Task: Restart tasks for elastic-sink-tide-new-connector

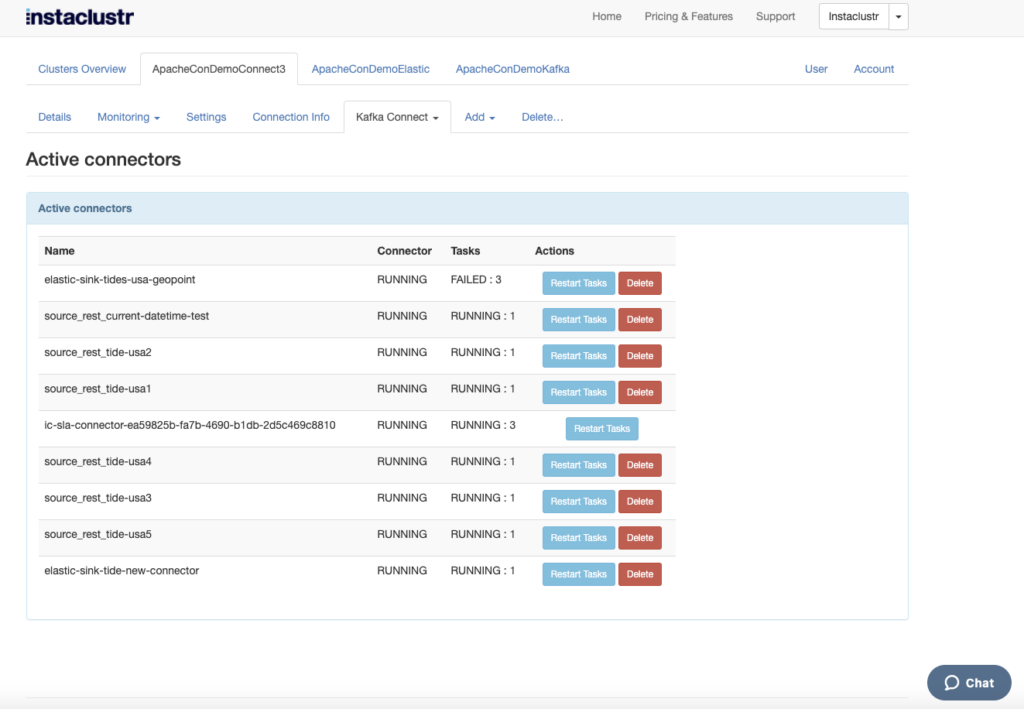Action: click(x=579, y=575)
